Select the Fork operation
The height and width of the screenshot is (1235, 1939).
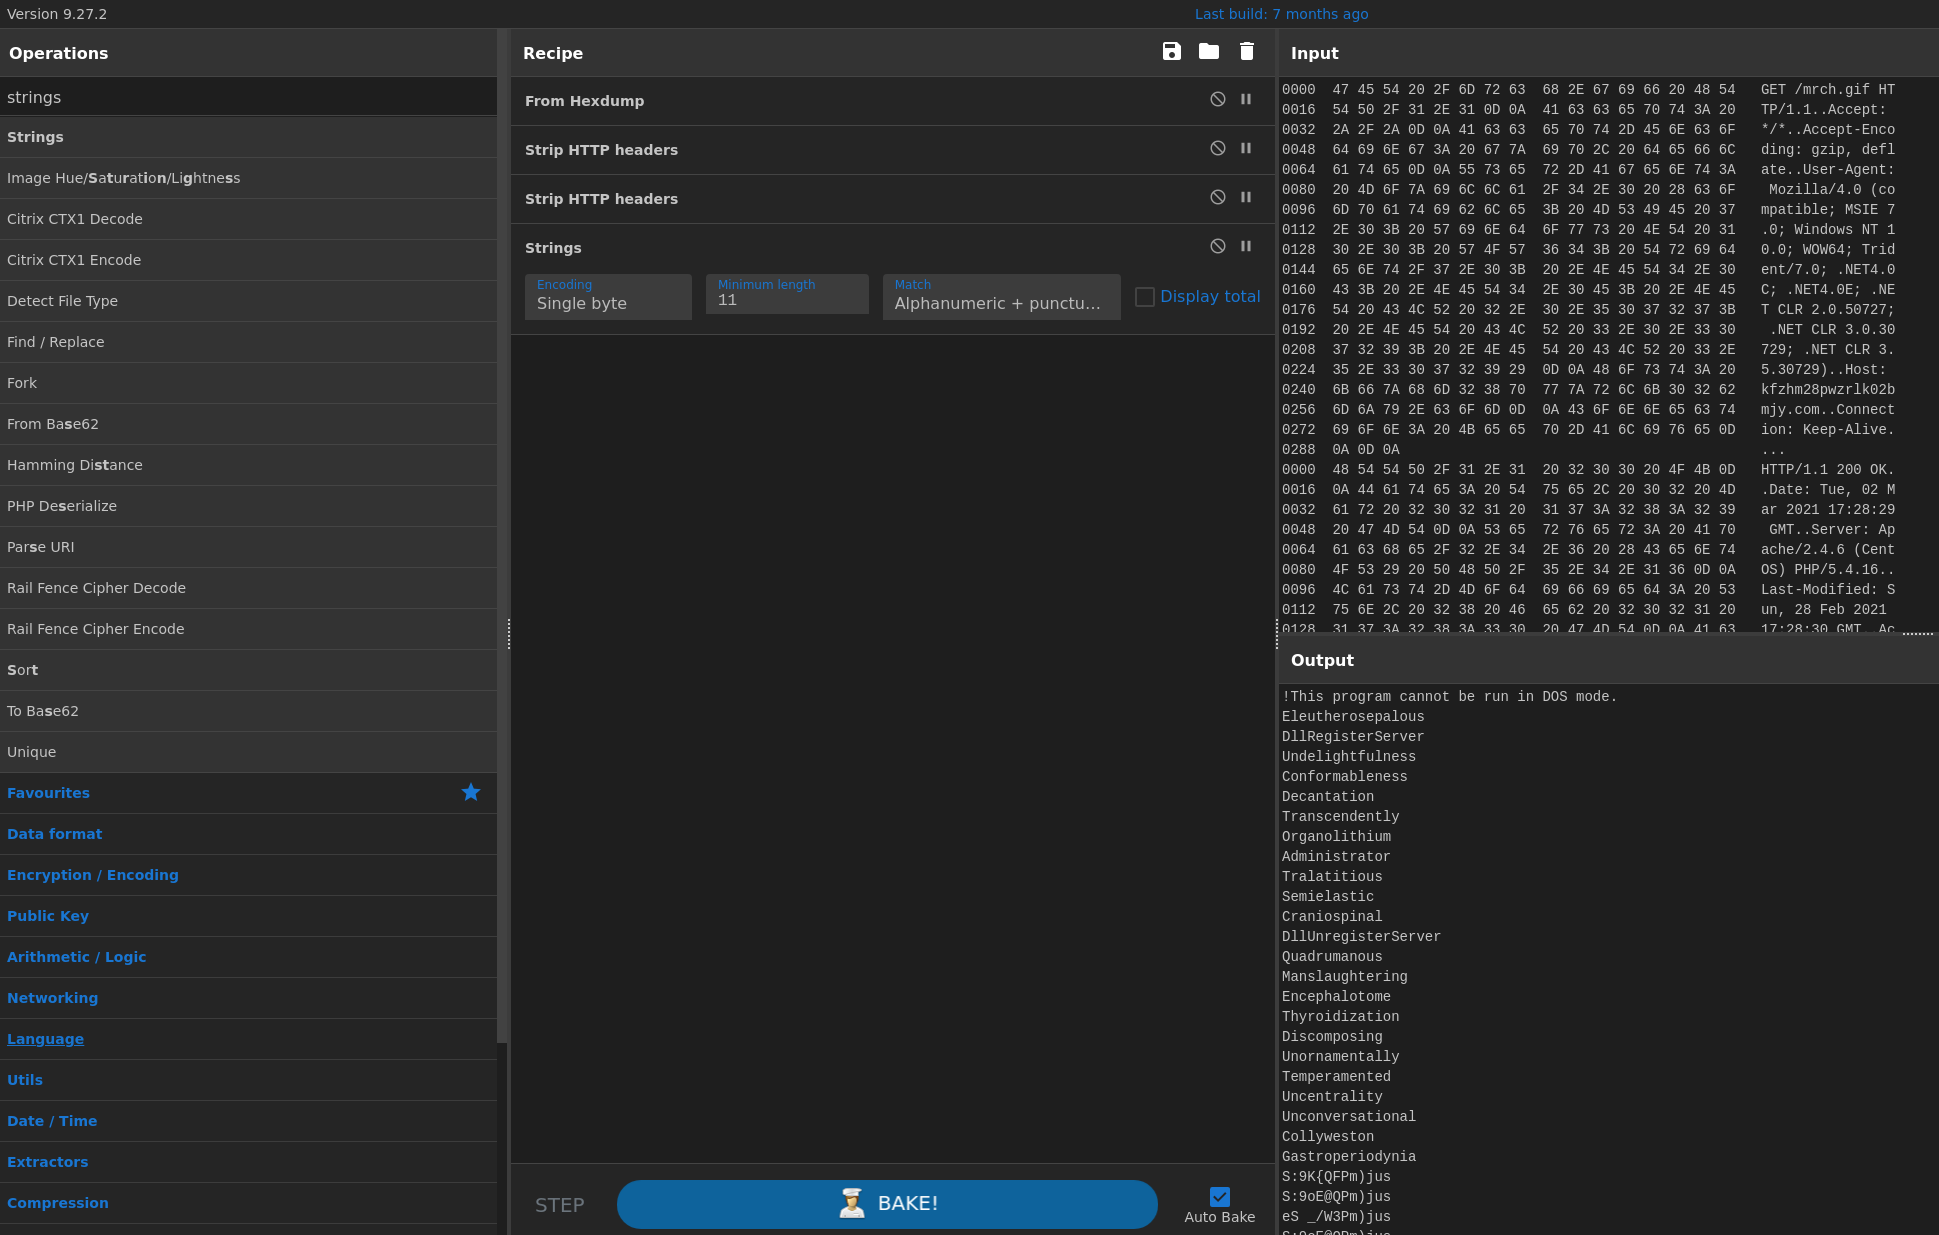248,383
